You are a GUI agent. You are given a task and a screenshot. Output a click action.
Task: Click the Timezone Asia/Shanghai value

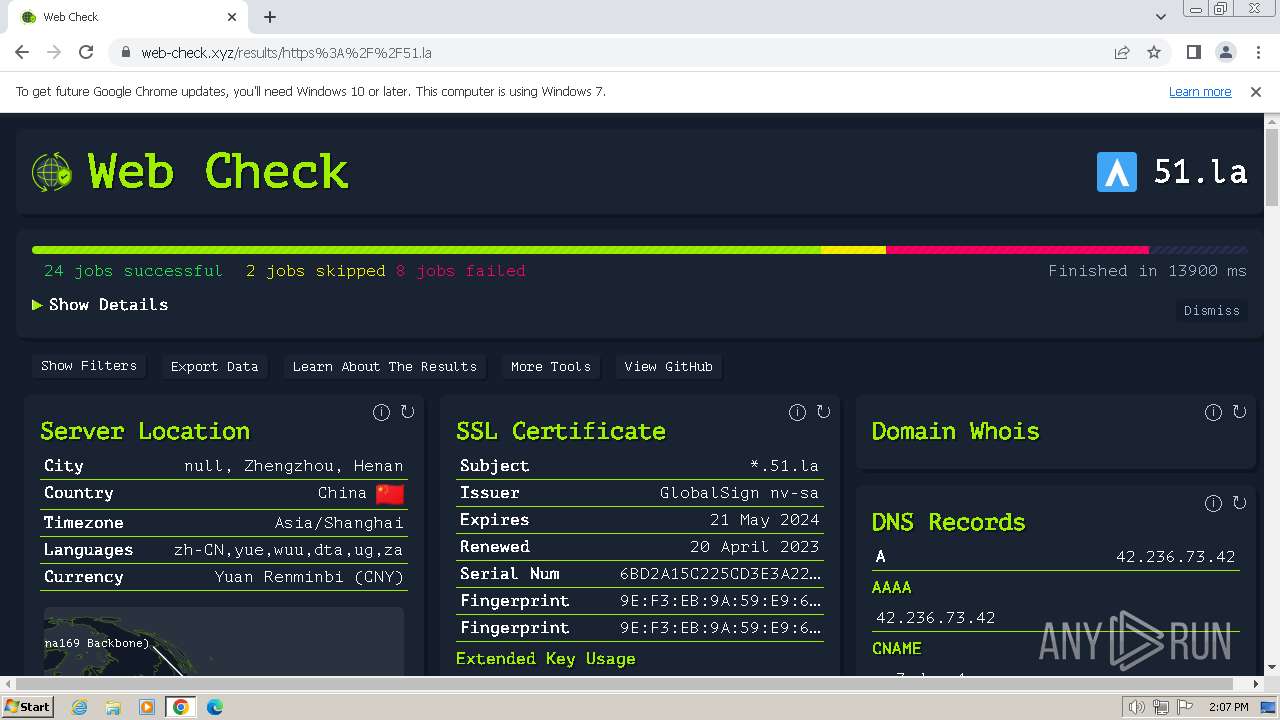coord(339,523)
